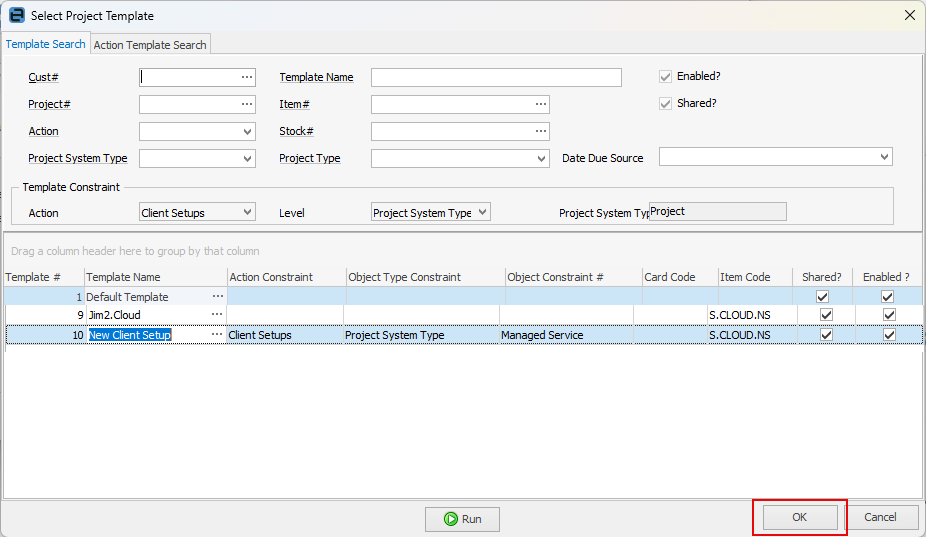Select the Default Template row name
926x537 pixels.
click(127, 297)
